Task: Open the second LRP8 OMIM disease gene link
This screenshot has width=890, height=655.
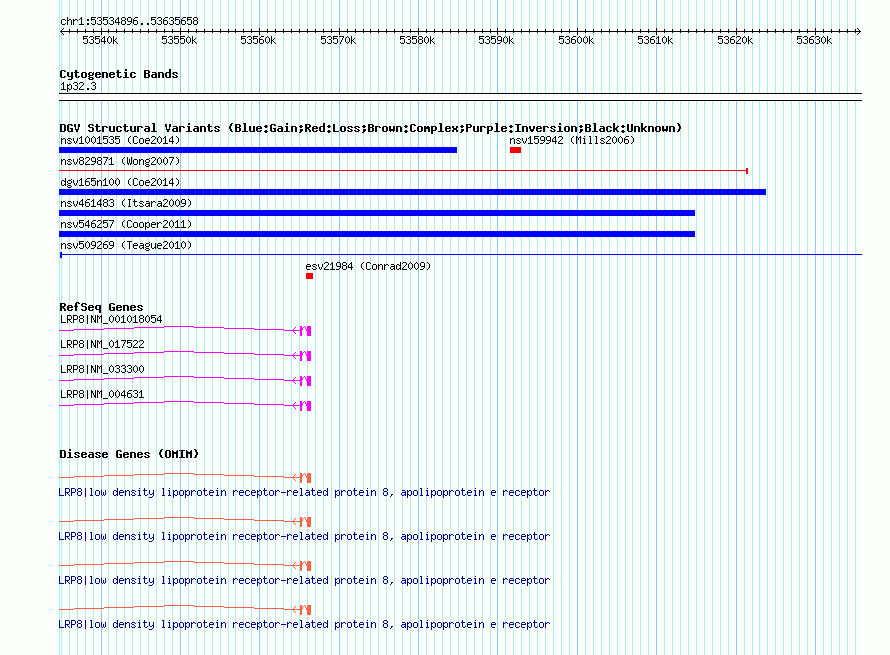Action: point(304,536)
